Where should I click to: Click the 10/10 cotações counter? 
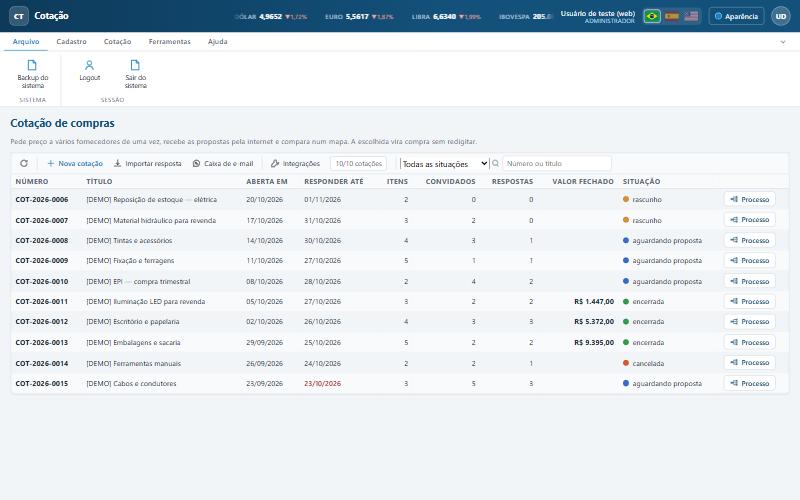point(358,163)
